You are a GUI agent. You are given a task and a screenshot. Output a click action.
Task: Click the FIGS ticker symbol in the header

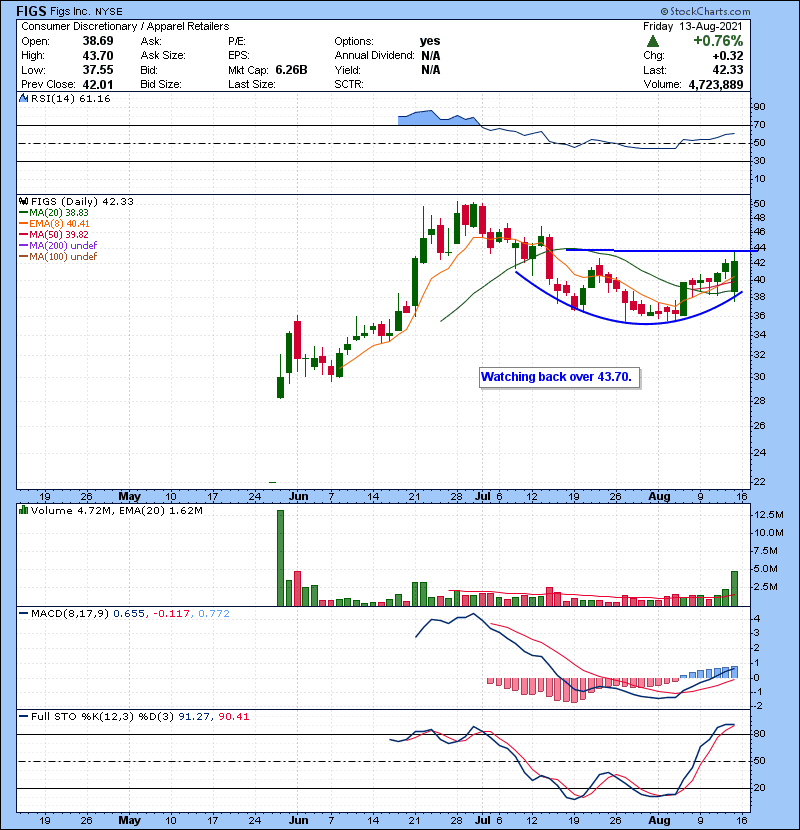pyautogui.click(x=31, y=11)
